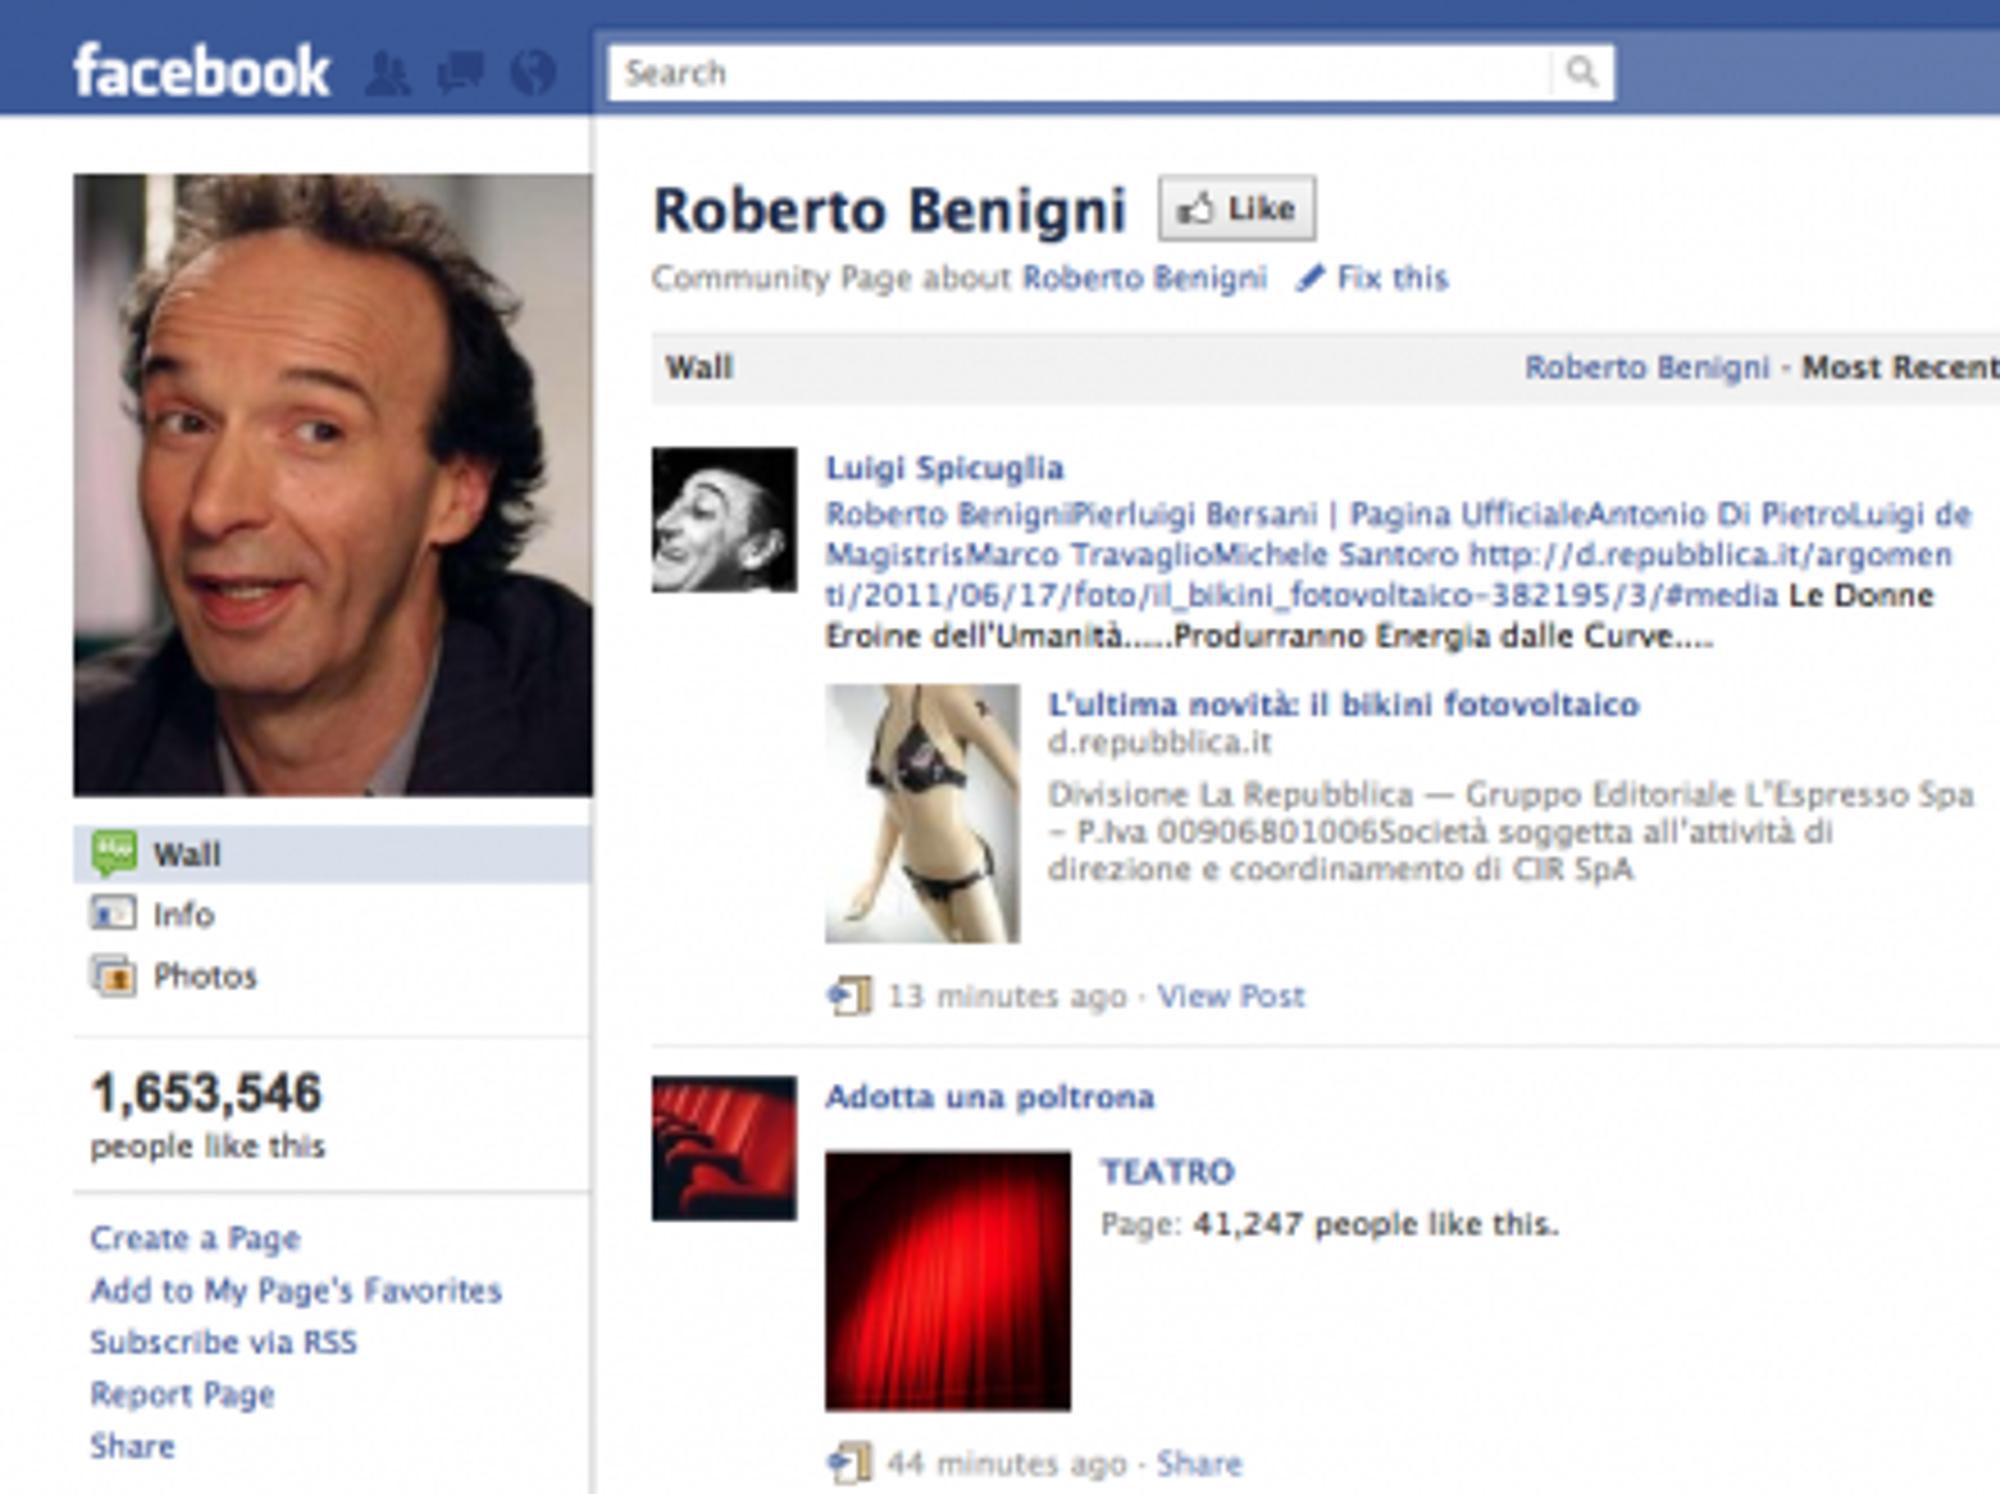This screenshot has width=2000, height=1494.
Task: Open the red curtain TEATRO thumbnail
Action: (948, 1281)
